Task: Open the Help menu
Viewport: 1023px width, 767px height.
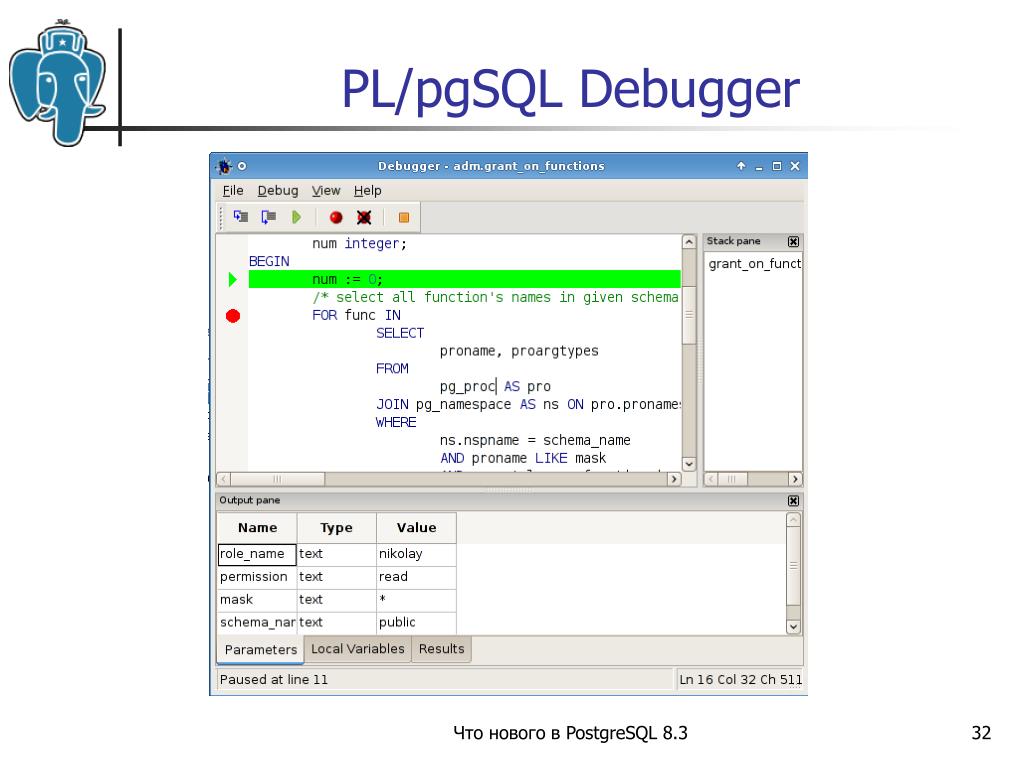Action: click(x=367, y=190)
